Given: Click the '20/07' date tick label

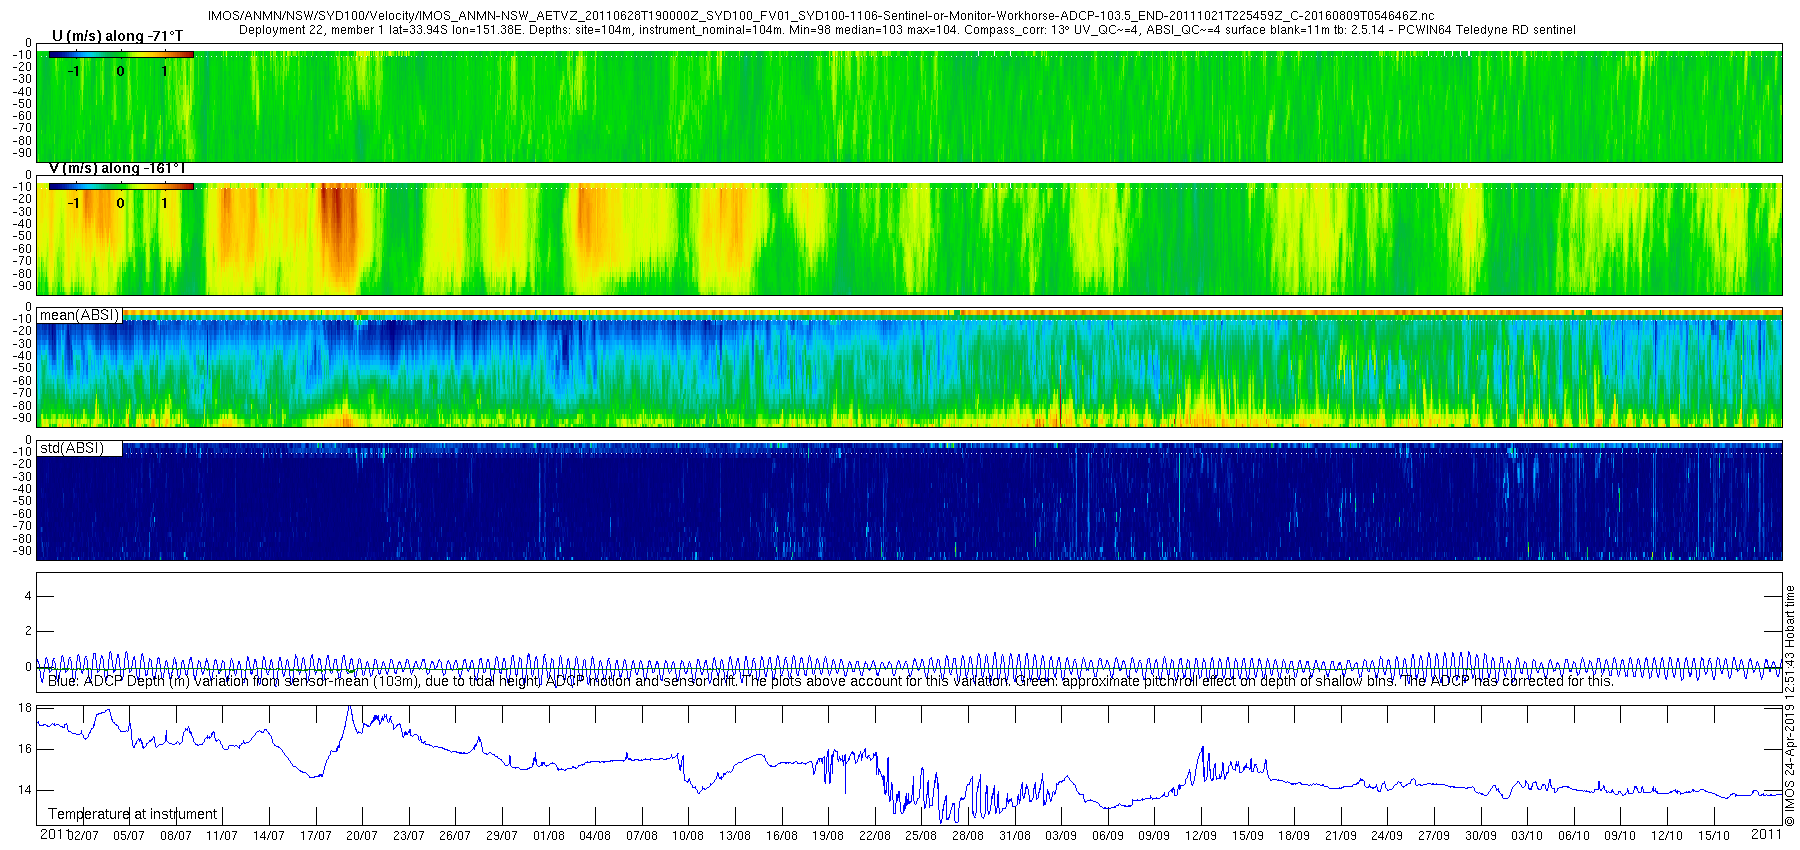Looking at the screenshot, I should pos(362,836).
